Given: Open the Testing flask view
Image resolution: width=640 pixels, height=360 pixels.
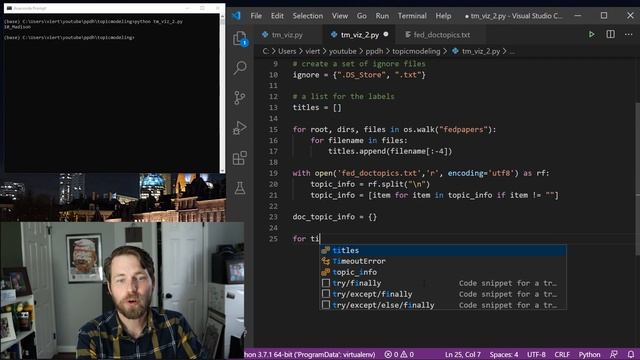Looking at the screenshot, I should 240,188.
